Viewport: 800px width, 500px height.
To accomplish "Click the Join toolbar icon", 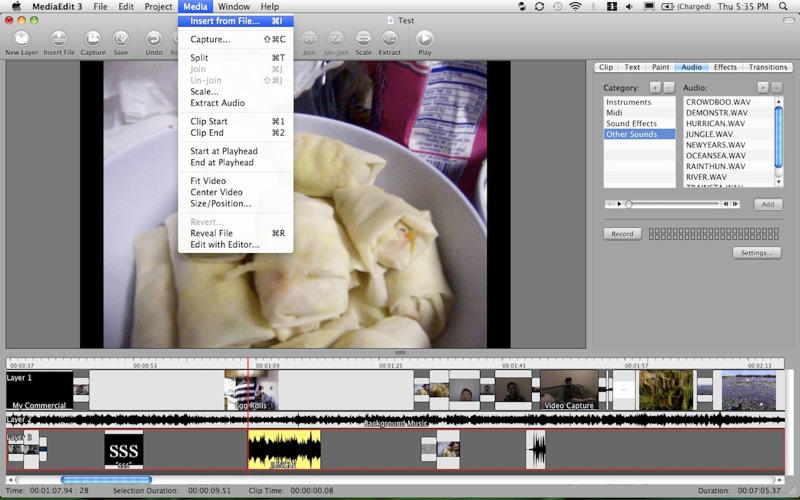I will click(309, 39).
